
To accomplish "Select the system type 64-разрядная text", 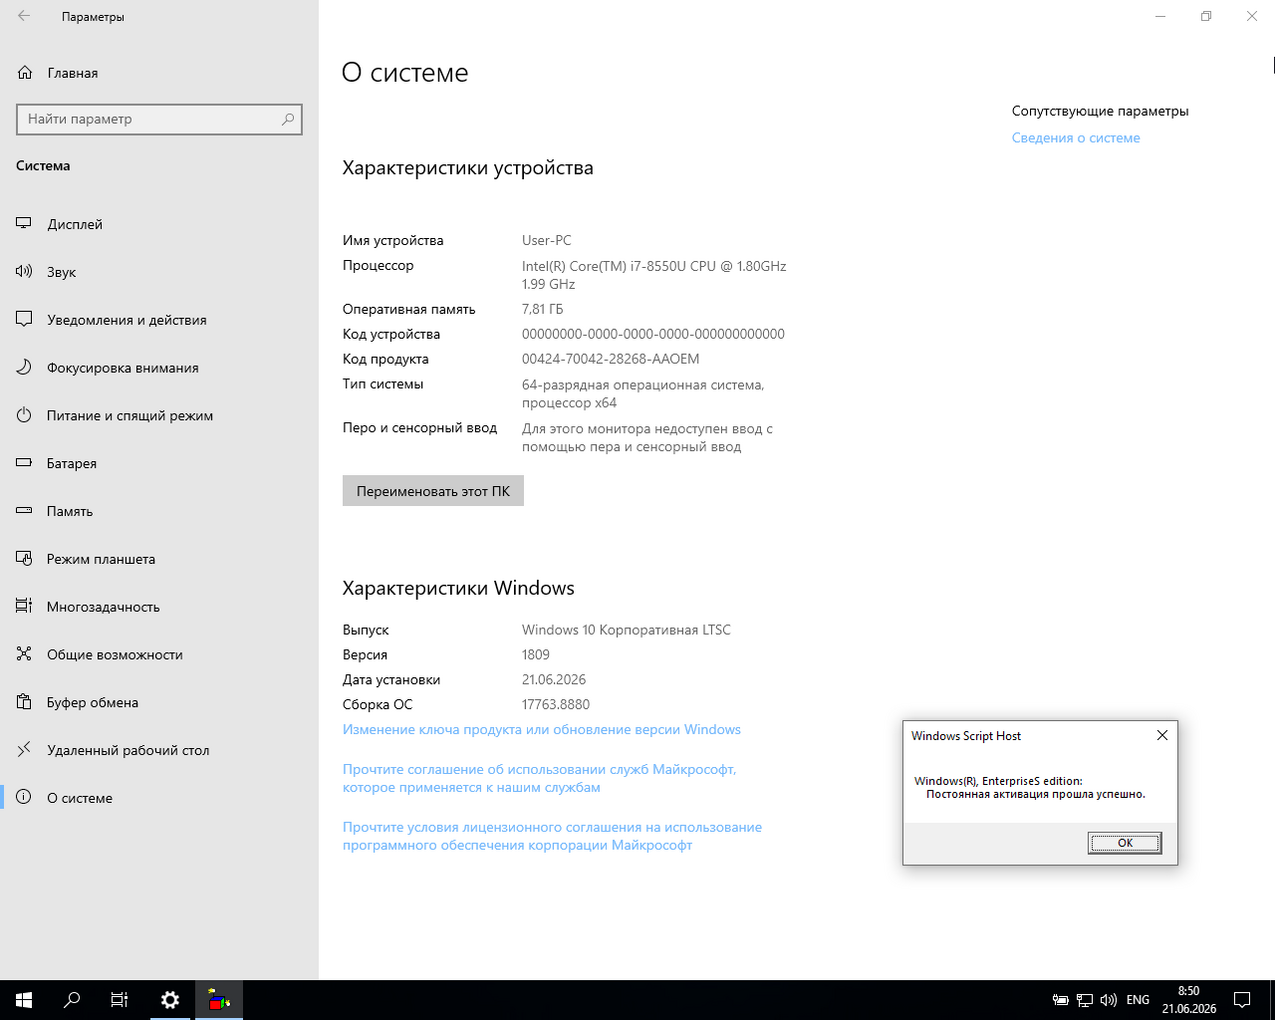I will tap(643, 394).
